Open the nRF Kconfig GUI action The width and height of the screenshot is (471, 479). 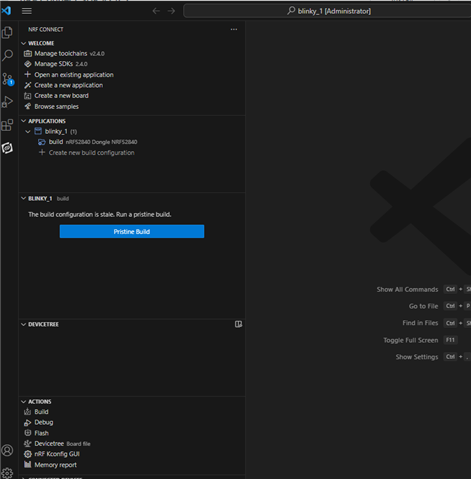point(52,454)
